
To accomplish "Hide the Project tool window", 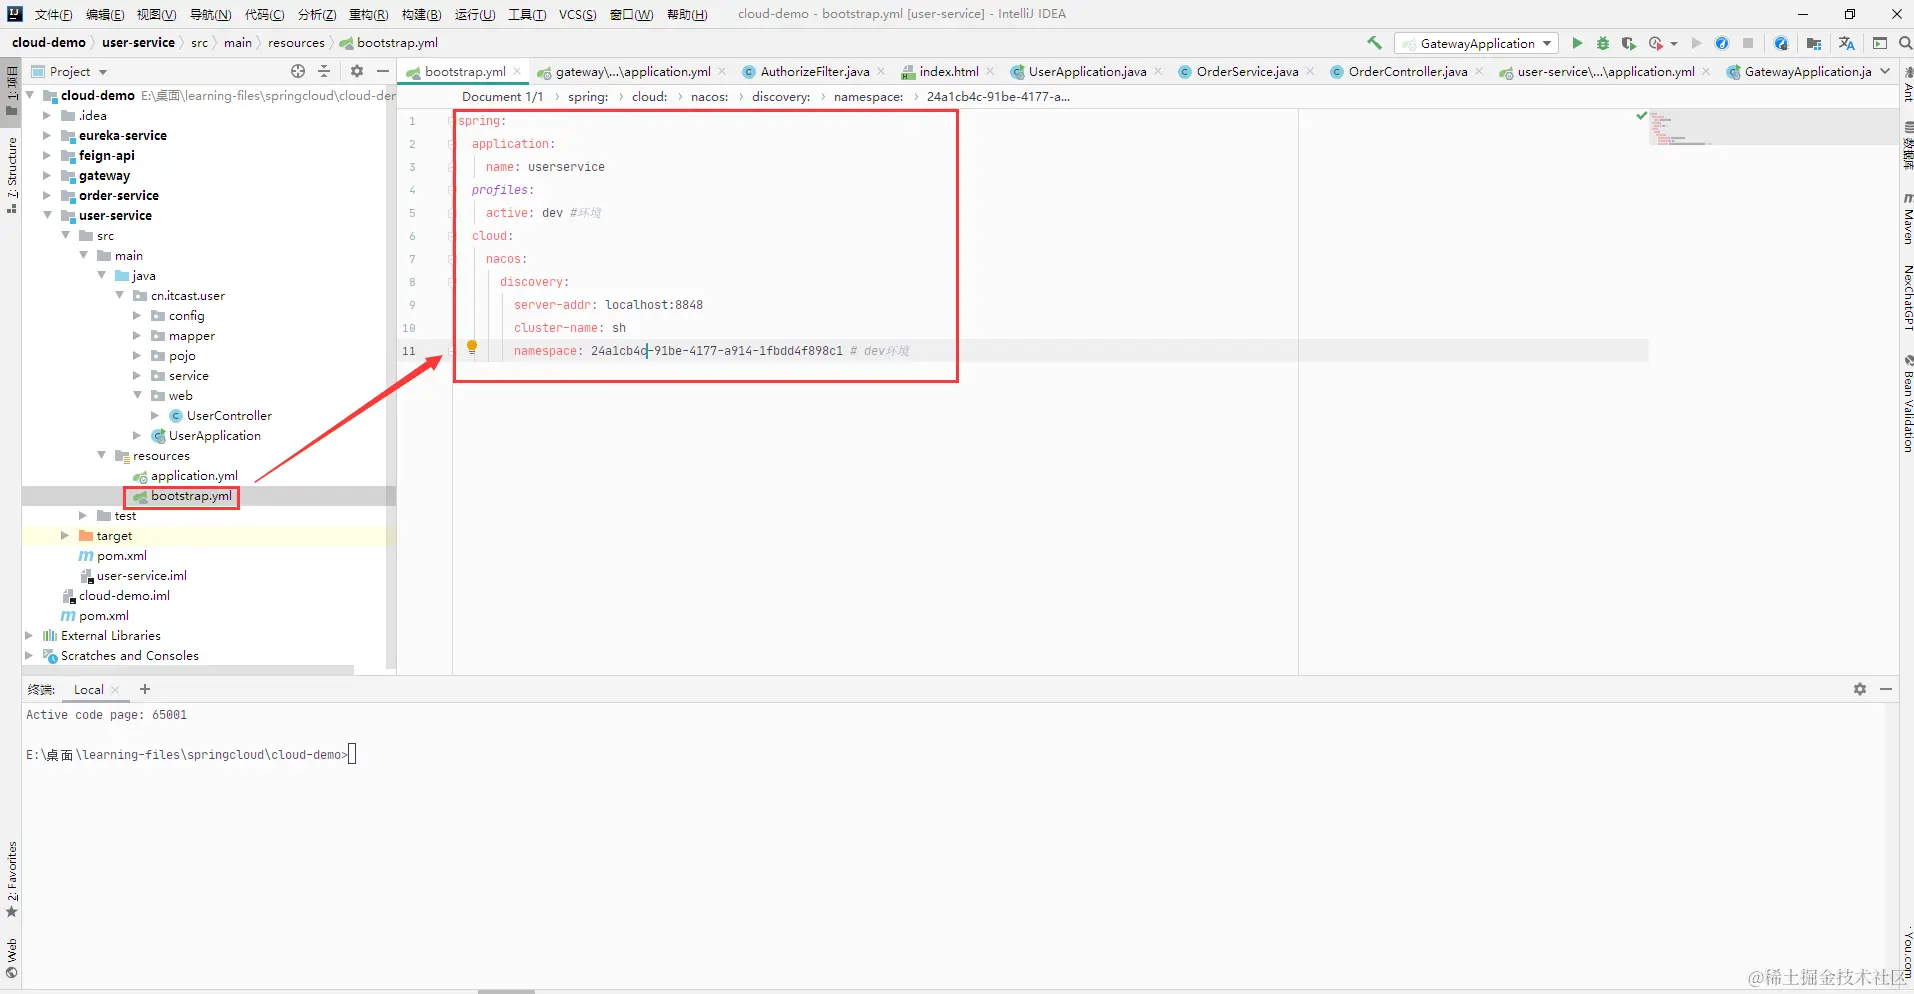I will (x=382, y=71).
